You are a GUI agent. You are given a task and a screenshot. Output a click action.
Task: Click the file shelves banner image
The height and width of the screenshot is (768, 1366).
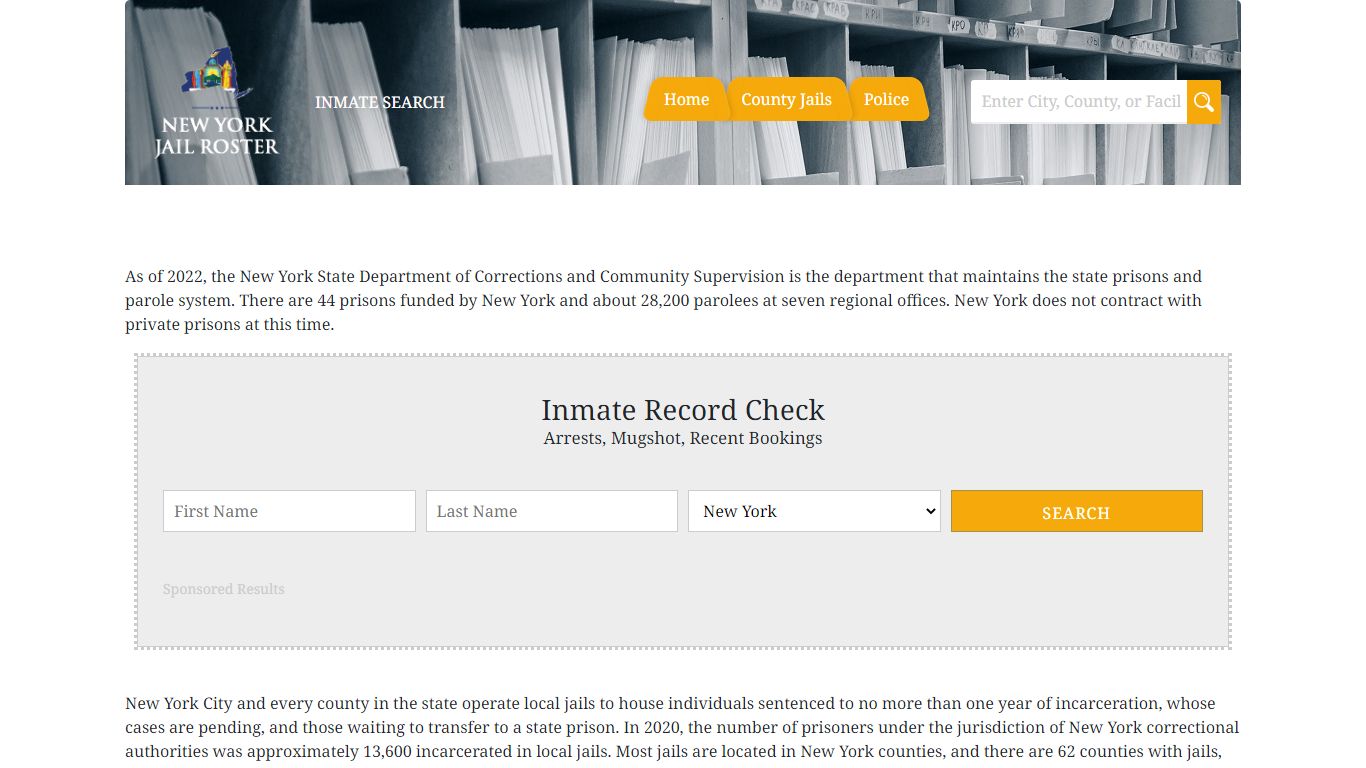[x=540, y=60]
